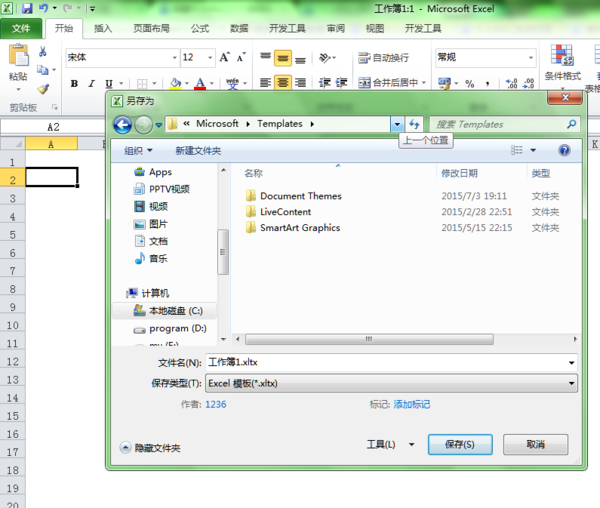Click 自动换行 wrap text button

click(383, 58)
